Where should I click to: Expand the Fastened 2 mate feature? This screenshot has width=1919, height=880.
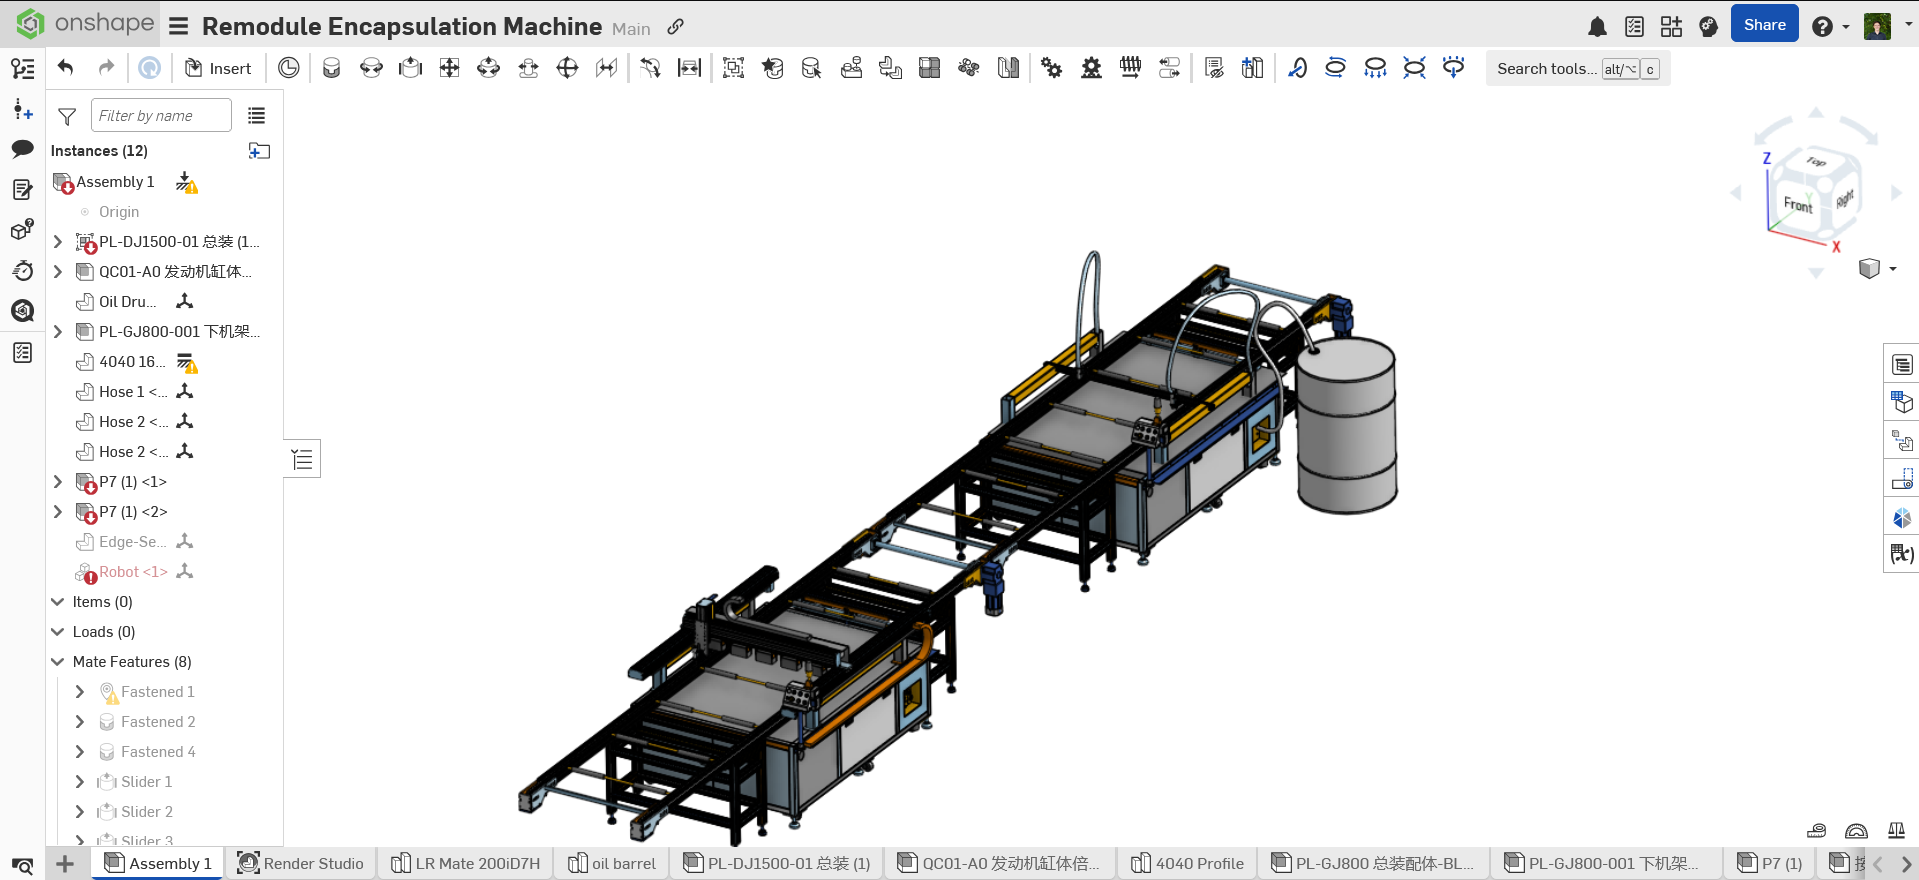pyautogui.click(x=80, y=722)
